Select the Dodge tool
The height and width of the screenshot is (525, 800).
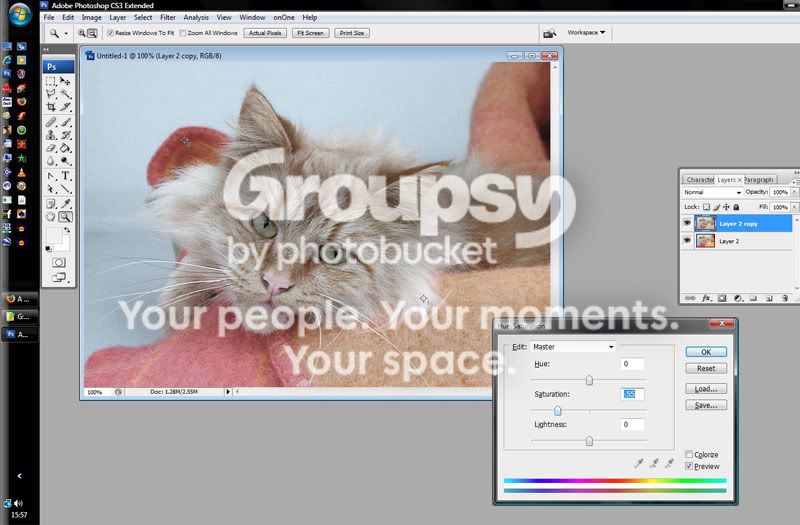coord(65,161)
